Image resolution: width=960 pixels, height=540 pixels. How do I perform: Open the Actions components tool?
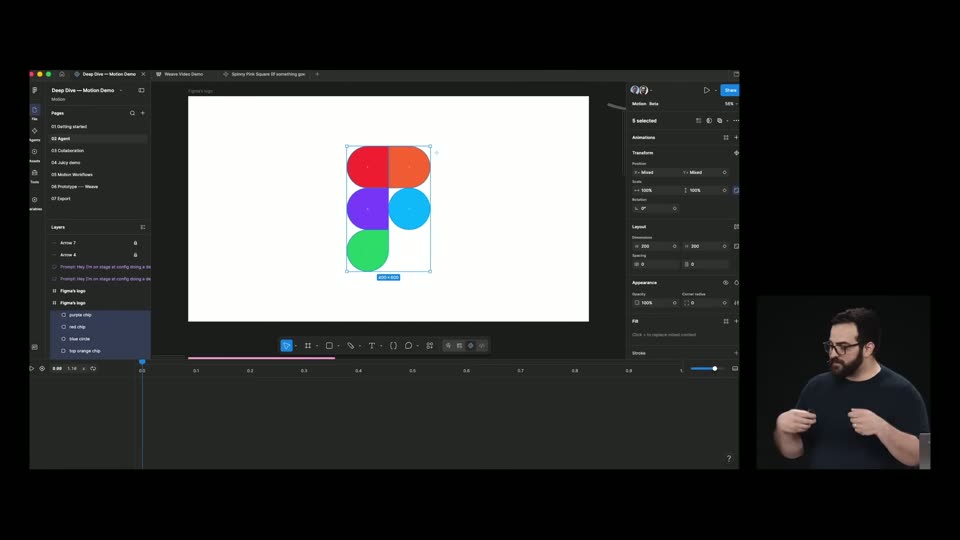point(430,346)
